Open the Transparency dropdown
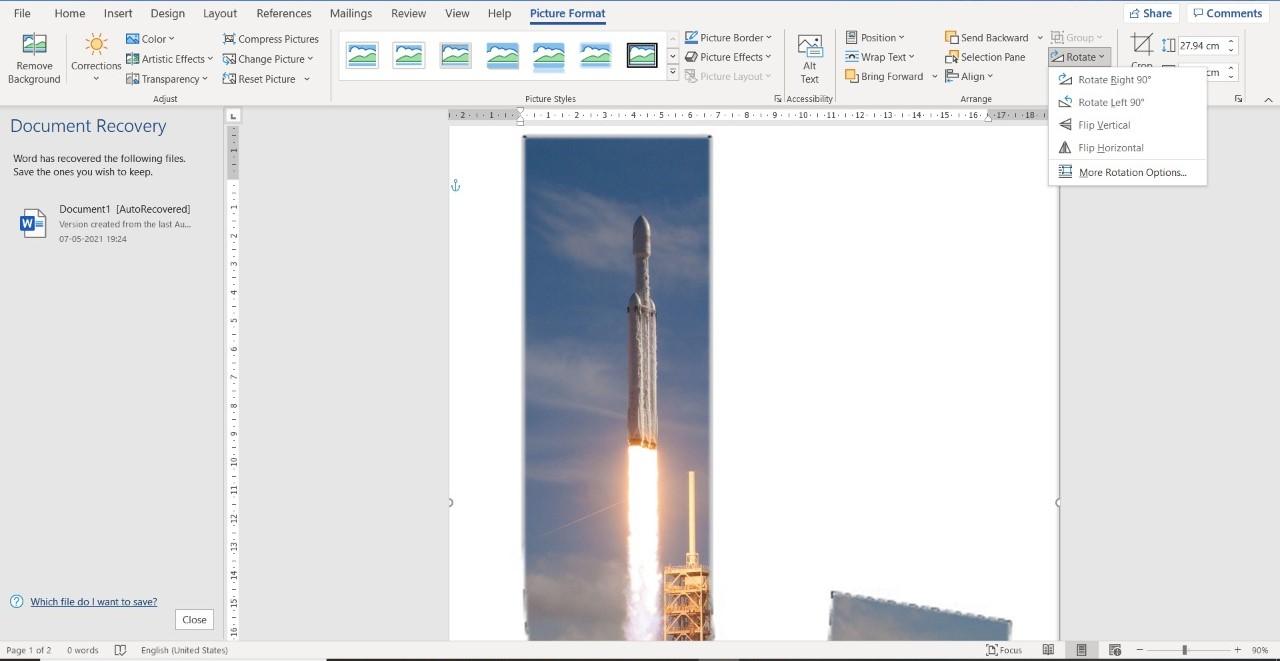The image size is (1280, 661). point(167,79)
